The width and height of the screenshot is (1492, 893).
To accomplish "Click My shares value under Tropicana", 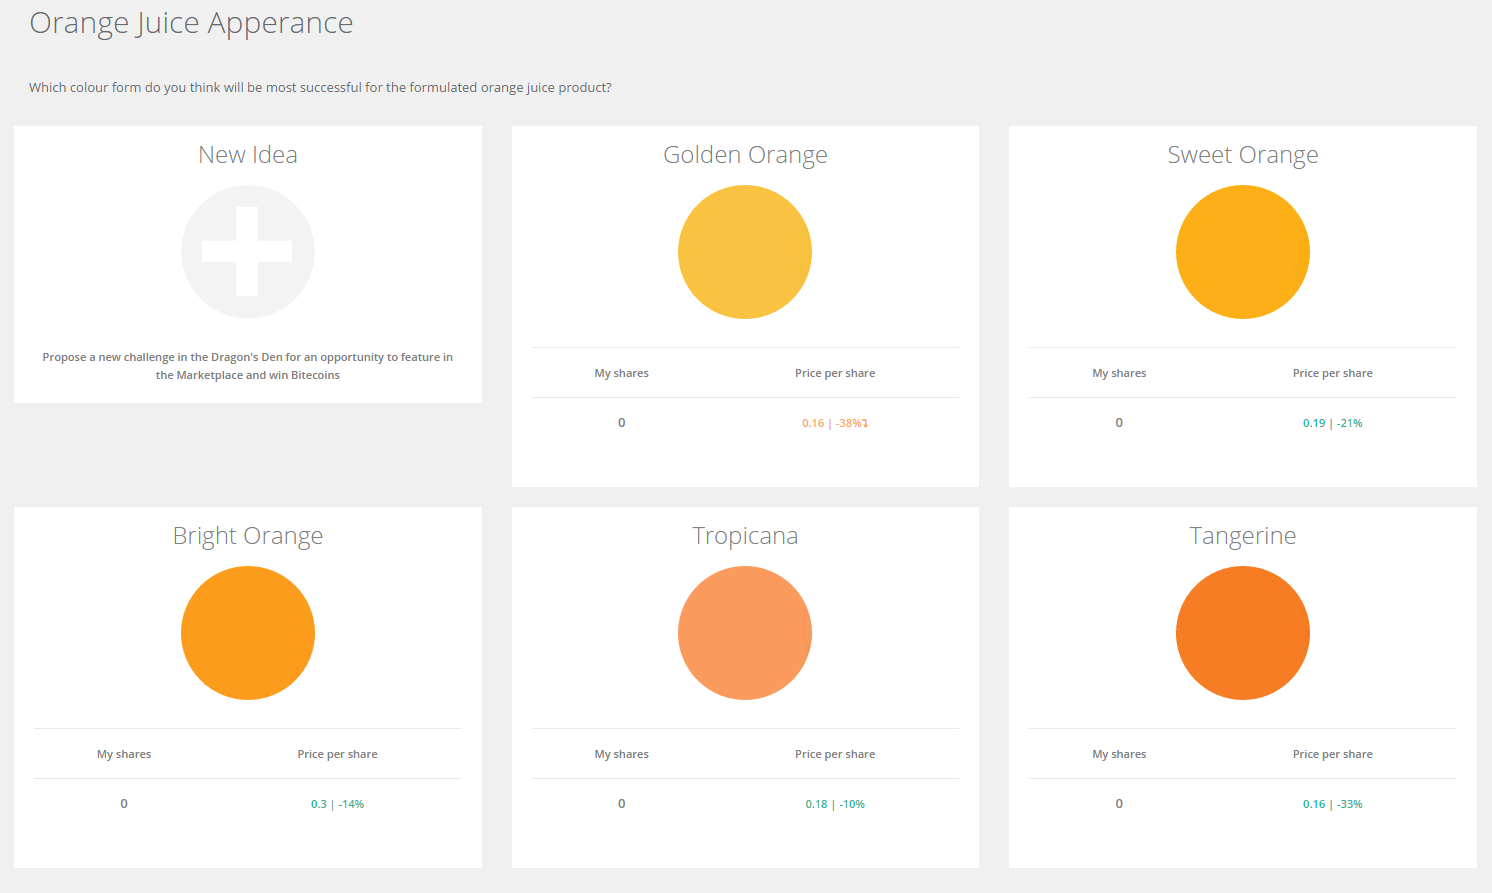I will 621,804.
